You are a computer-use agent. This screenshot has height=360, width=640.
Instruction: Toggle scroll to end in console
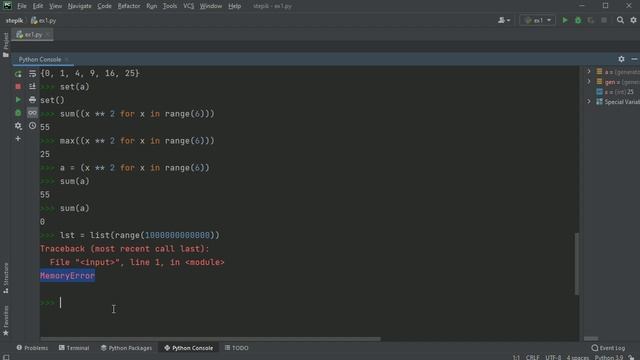(32, 87)
